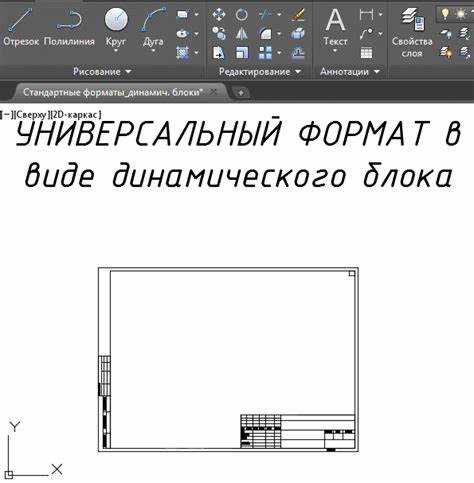Open the Rectangle tool dropdown arrow
This screenshot has height=483, width=474.
197,15
